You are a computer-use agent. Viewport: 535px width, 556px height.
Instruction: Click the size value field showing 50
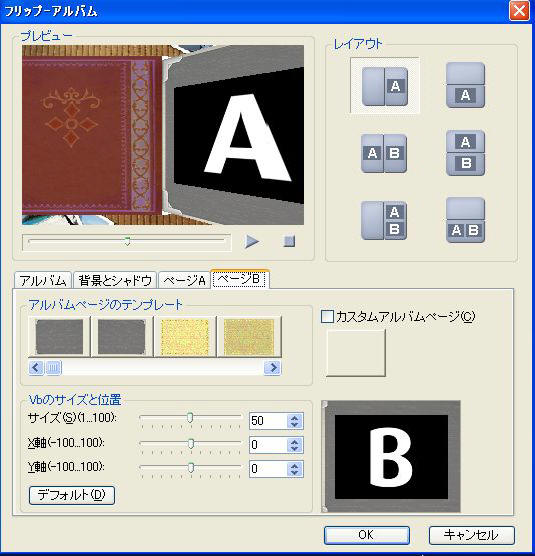coord(268,421)
